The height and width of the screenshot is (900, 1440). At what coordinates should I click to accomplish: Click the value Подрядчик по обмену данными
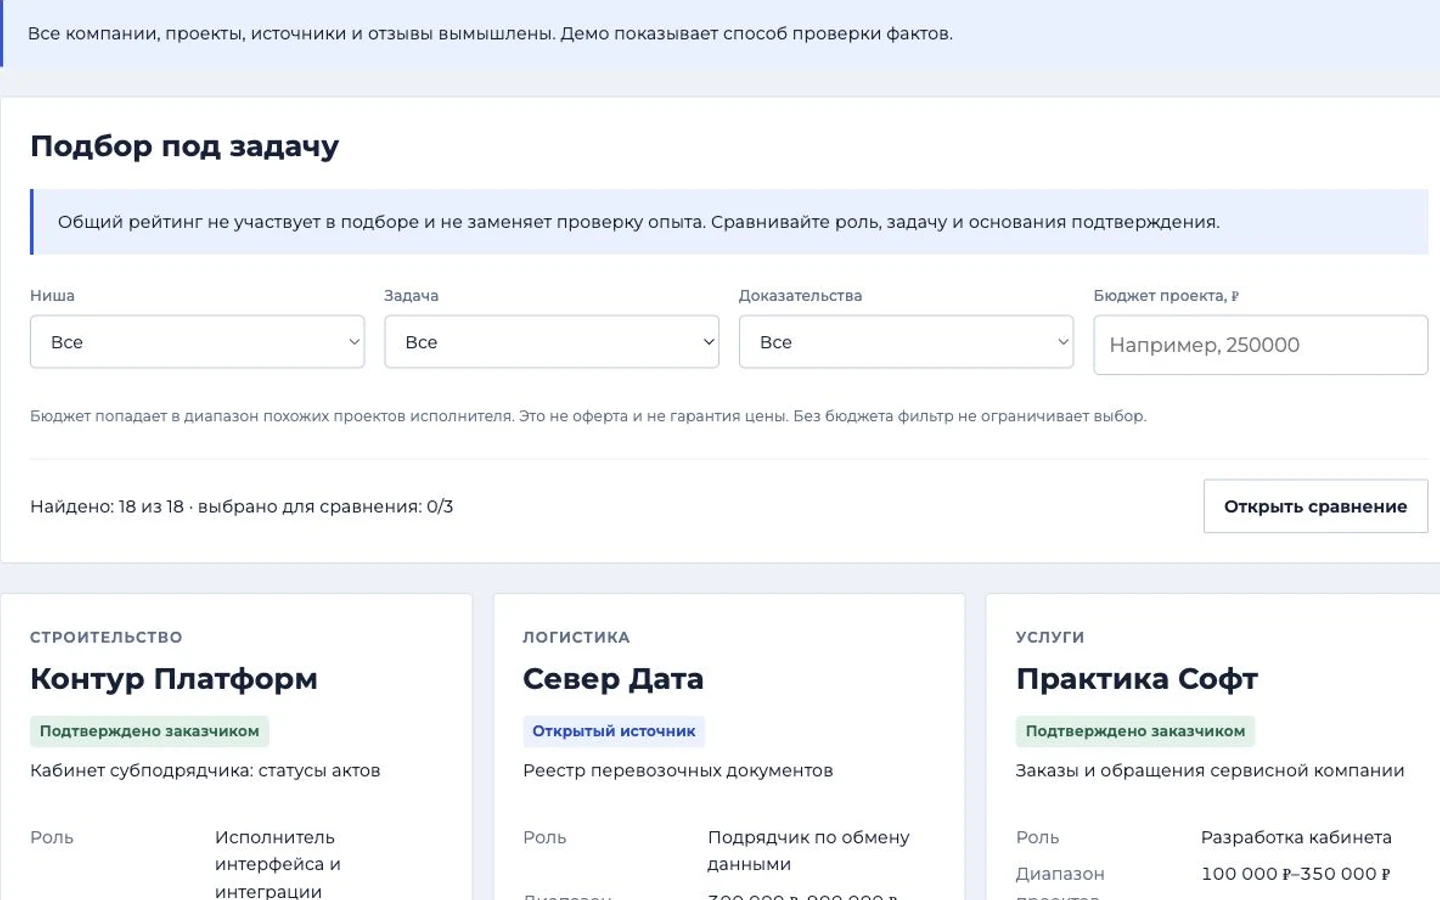[x=808, y=850]
